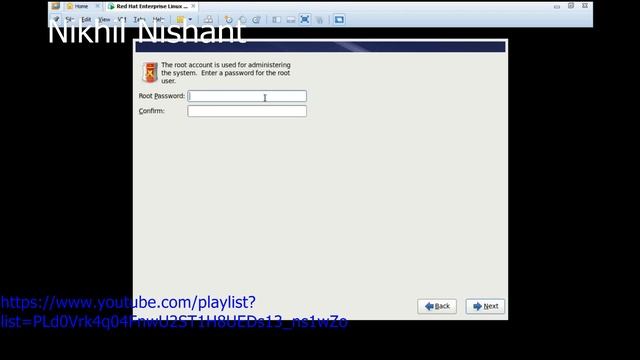
Task: Open the Help menu
Action: (158, 20)
